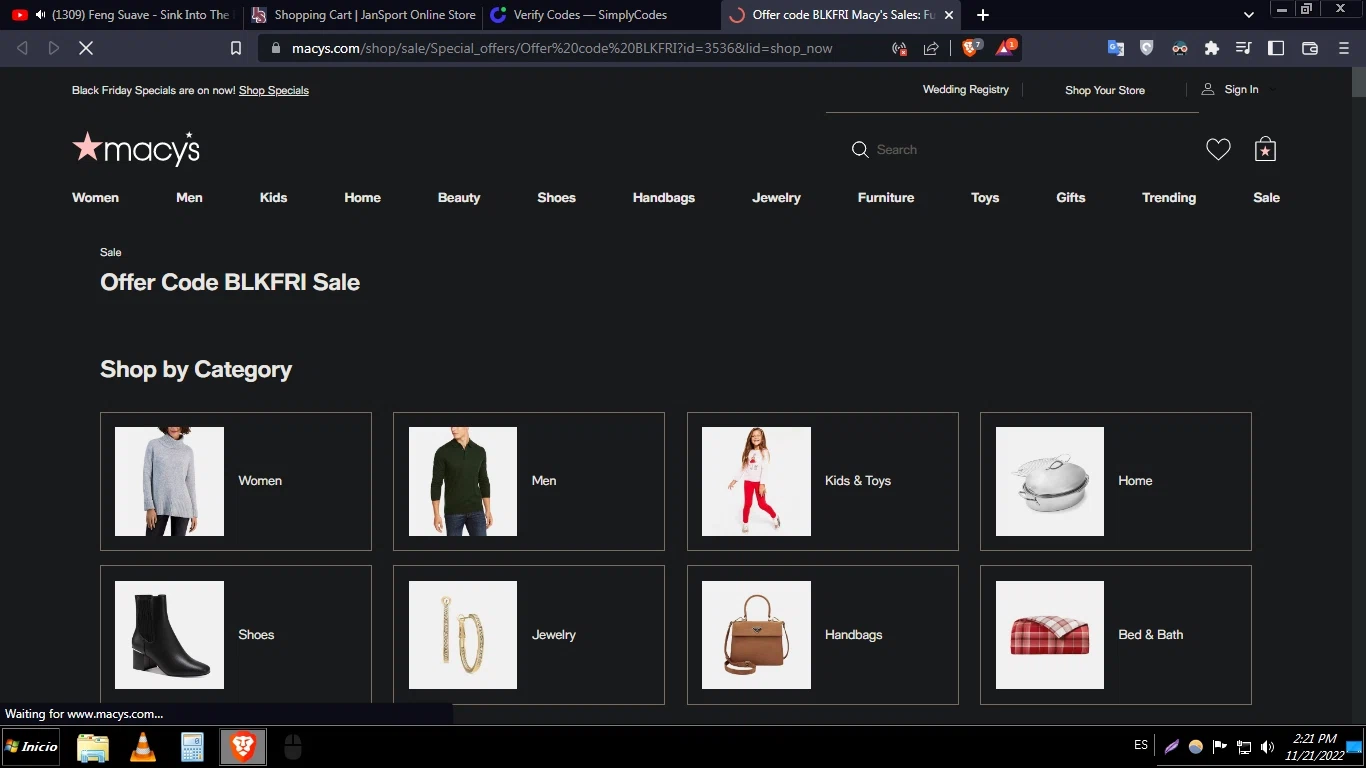This screenshot has height=768, width=1366.
Task: Open the tab search dropdown chevron
Action: [1248, 15]
